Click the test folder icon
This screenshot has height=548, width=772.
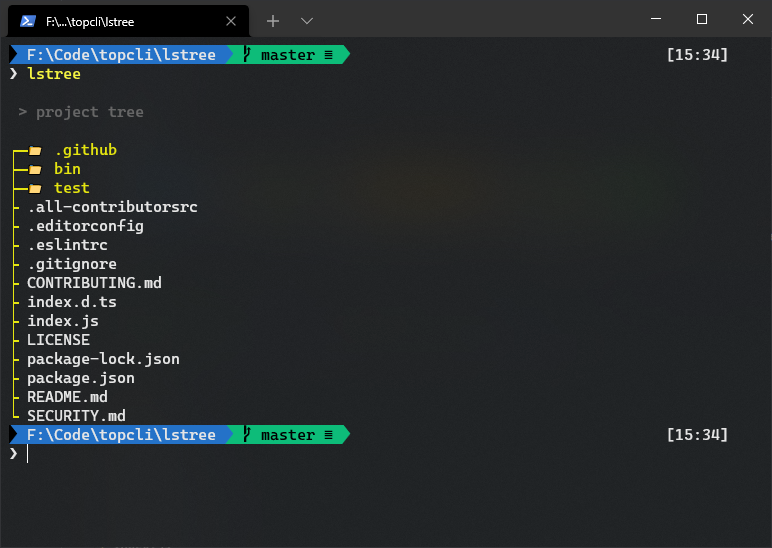point(35,189)
